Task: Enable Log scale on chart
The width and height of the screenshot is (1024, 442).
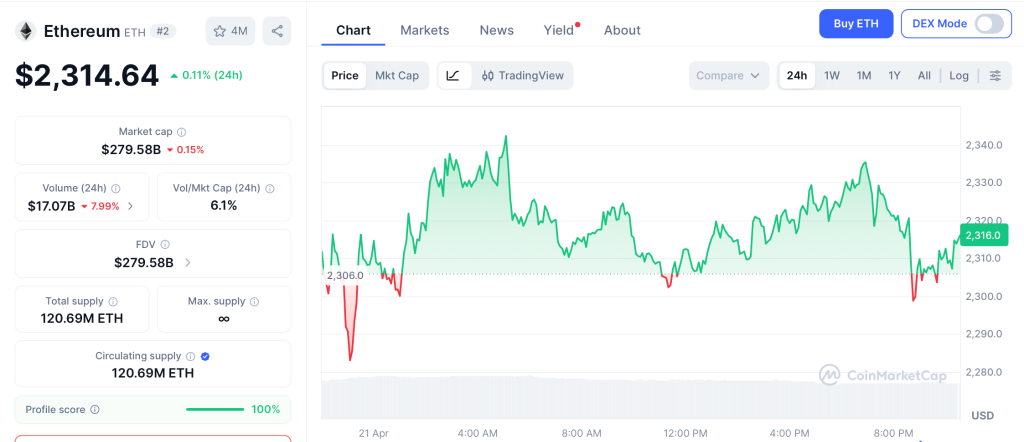Action: (959, 76)
